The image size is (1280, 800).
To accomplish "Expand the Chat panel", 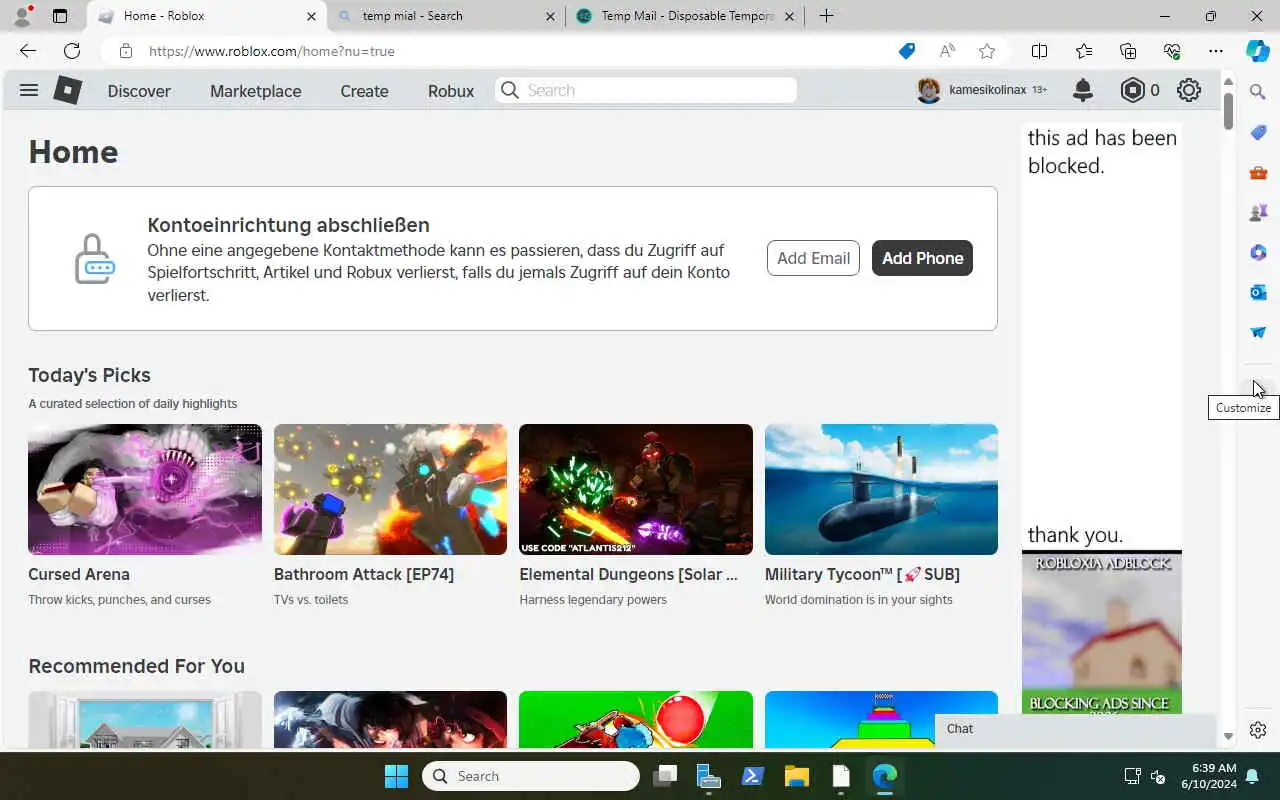I will coord(1075,729).
